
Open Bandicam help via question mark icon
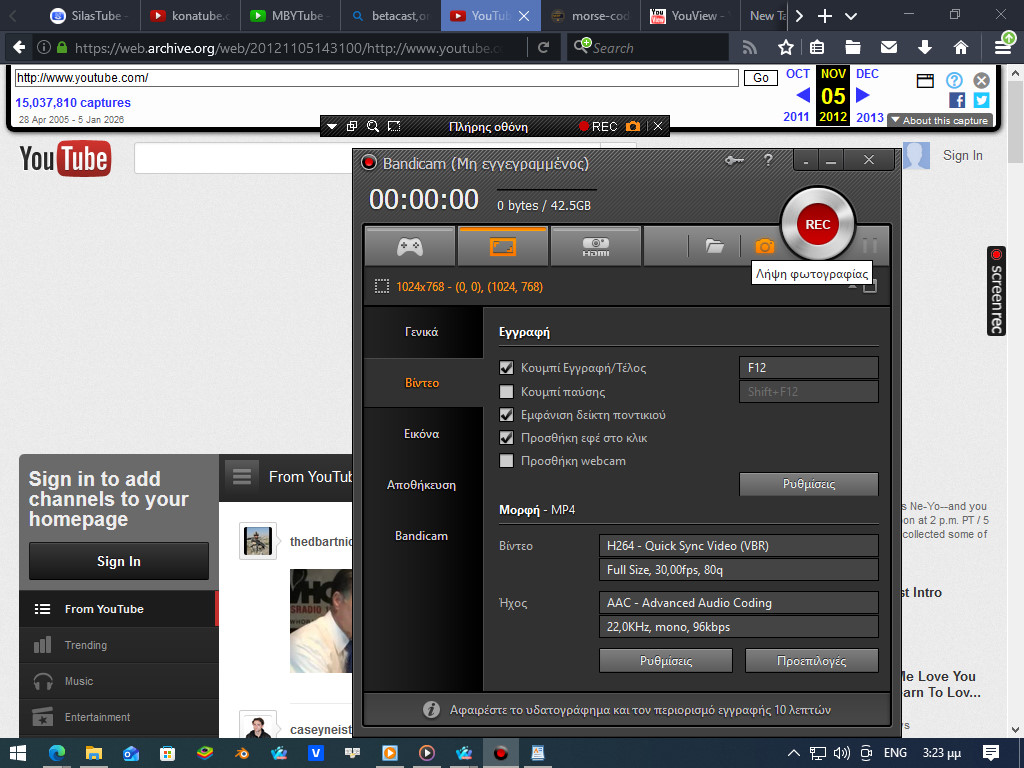click(x=767, y=160)
